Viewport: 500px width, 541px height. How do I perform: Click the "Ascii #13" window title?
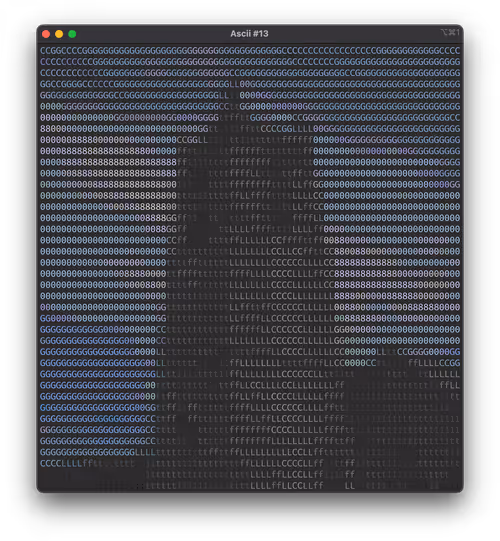coord(249,34)
